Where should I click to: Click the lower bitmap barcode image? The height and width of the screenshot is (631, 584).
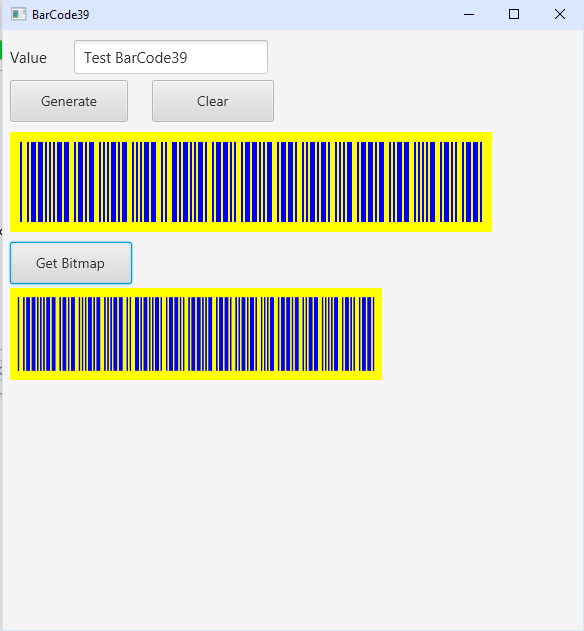point(196,334)
